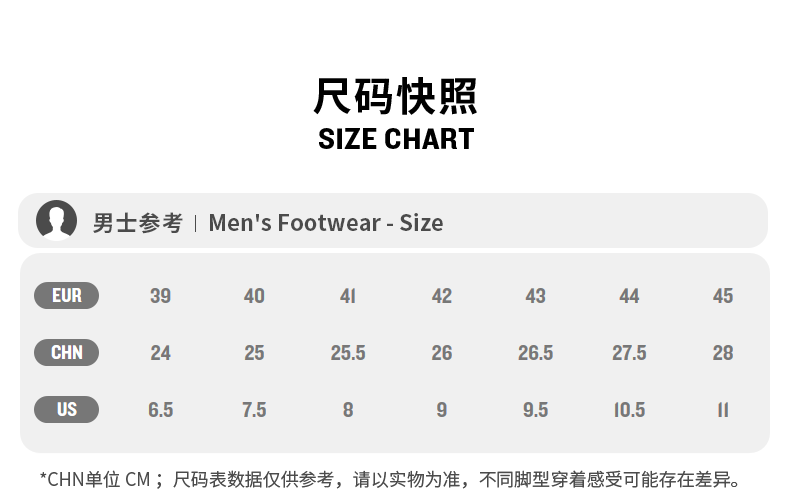The height and width of the screenshot is (489, 790).
Task: Choose US size 8
Action: click(348, 410)
